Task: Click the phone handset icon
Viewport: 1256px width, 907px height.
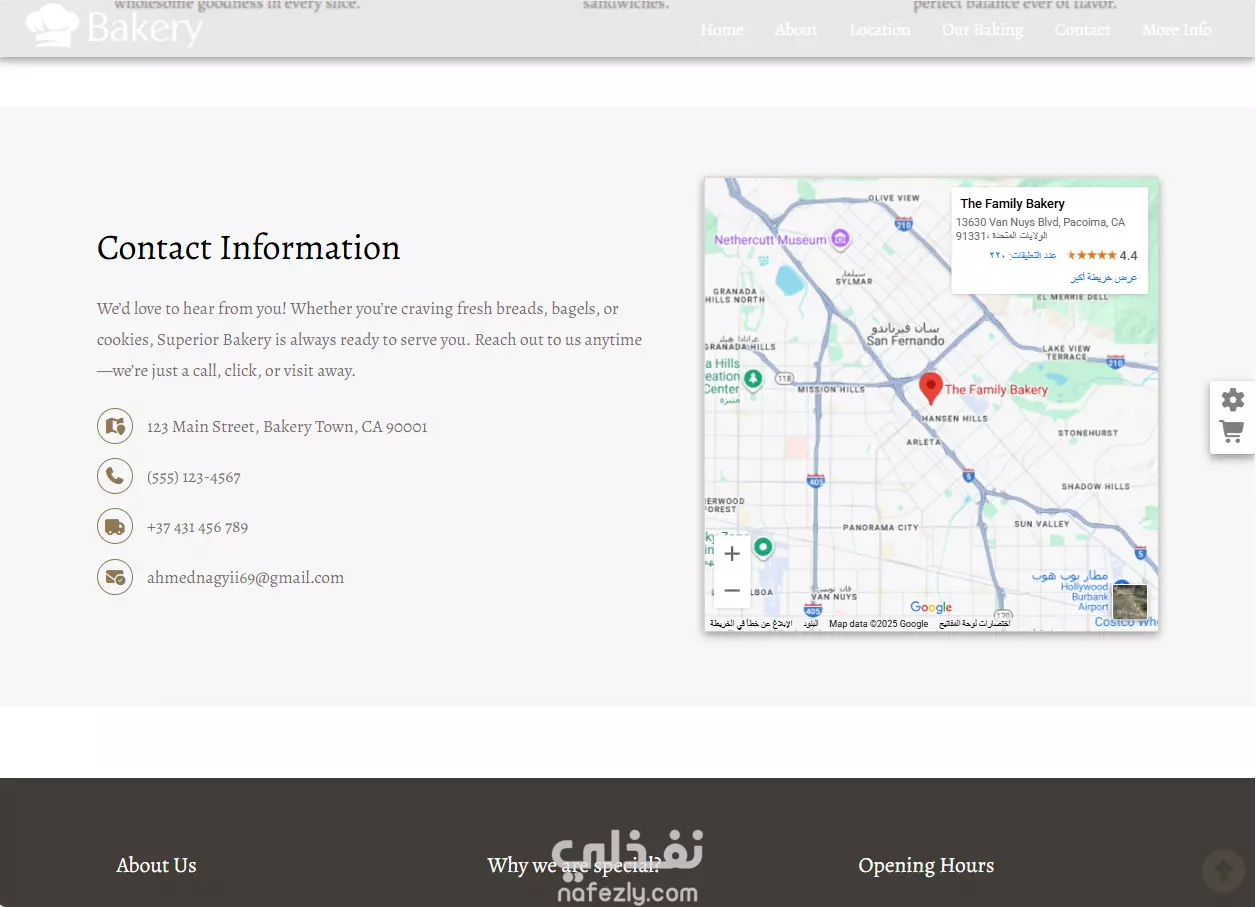Action: click(x=115, y=476)
